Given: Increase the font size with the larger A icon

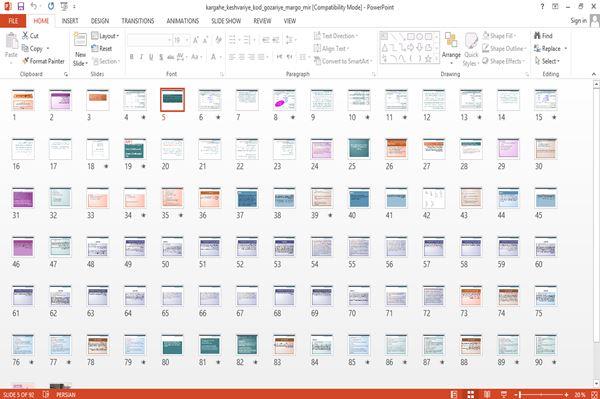Looking at the screenshot, I should pyautogui.click(x=196, y=40).
